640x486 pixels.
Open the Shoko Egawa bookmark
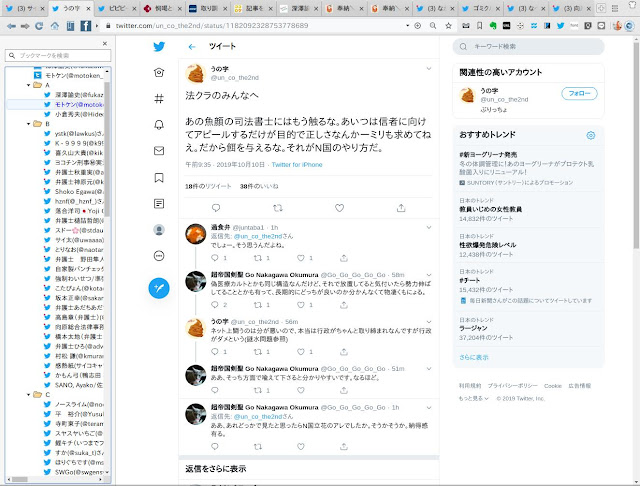click(74, 191)
